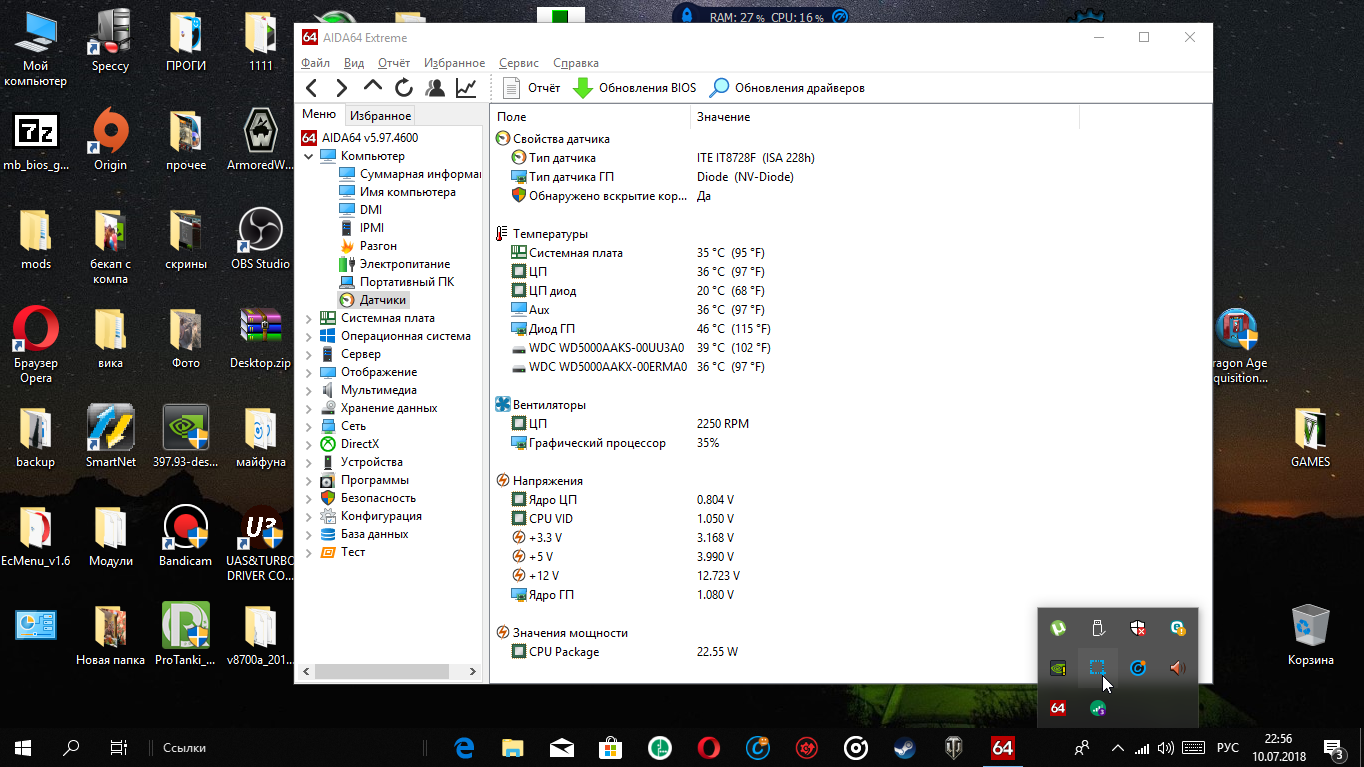Go forward with the toolbar right arrow
1364x767 pixels.
[x=342, y=88]
